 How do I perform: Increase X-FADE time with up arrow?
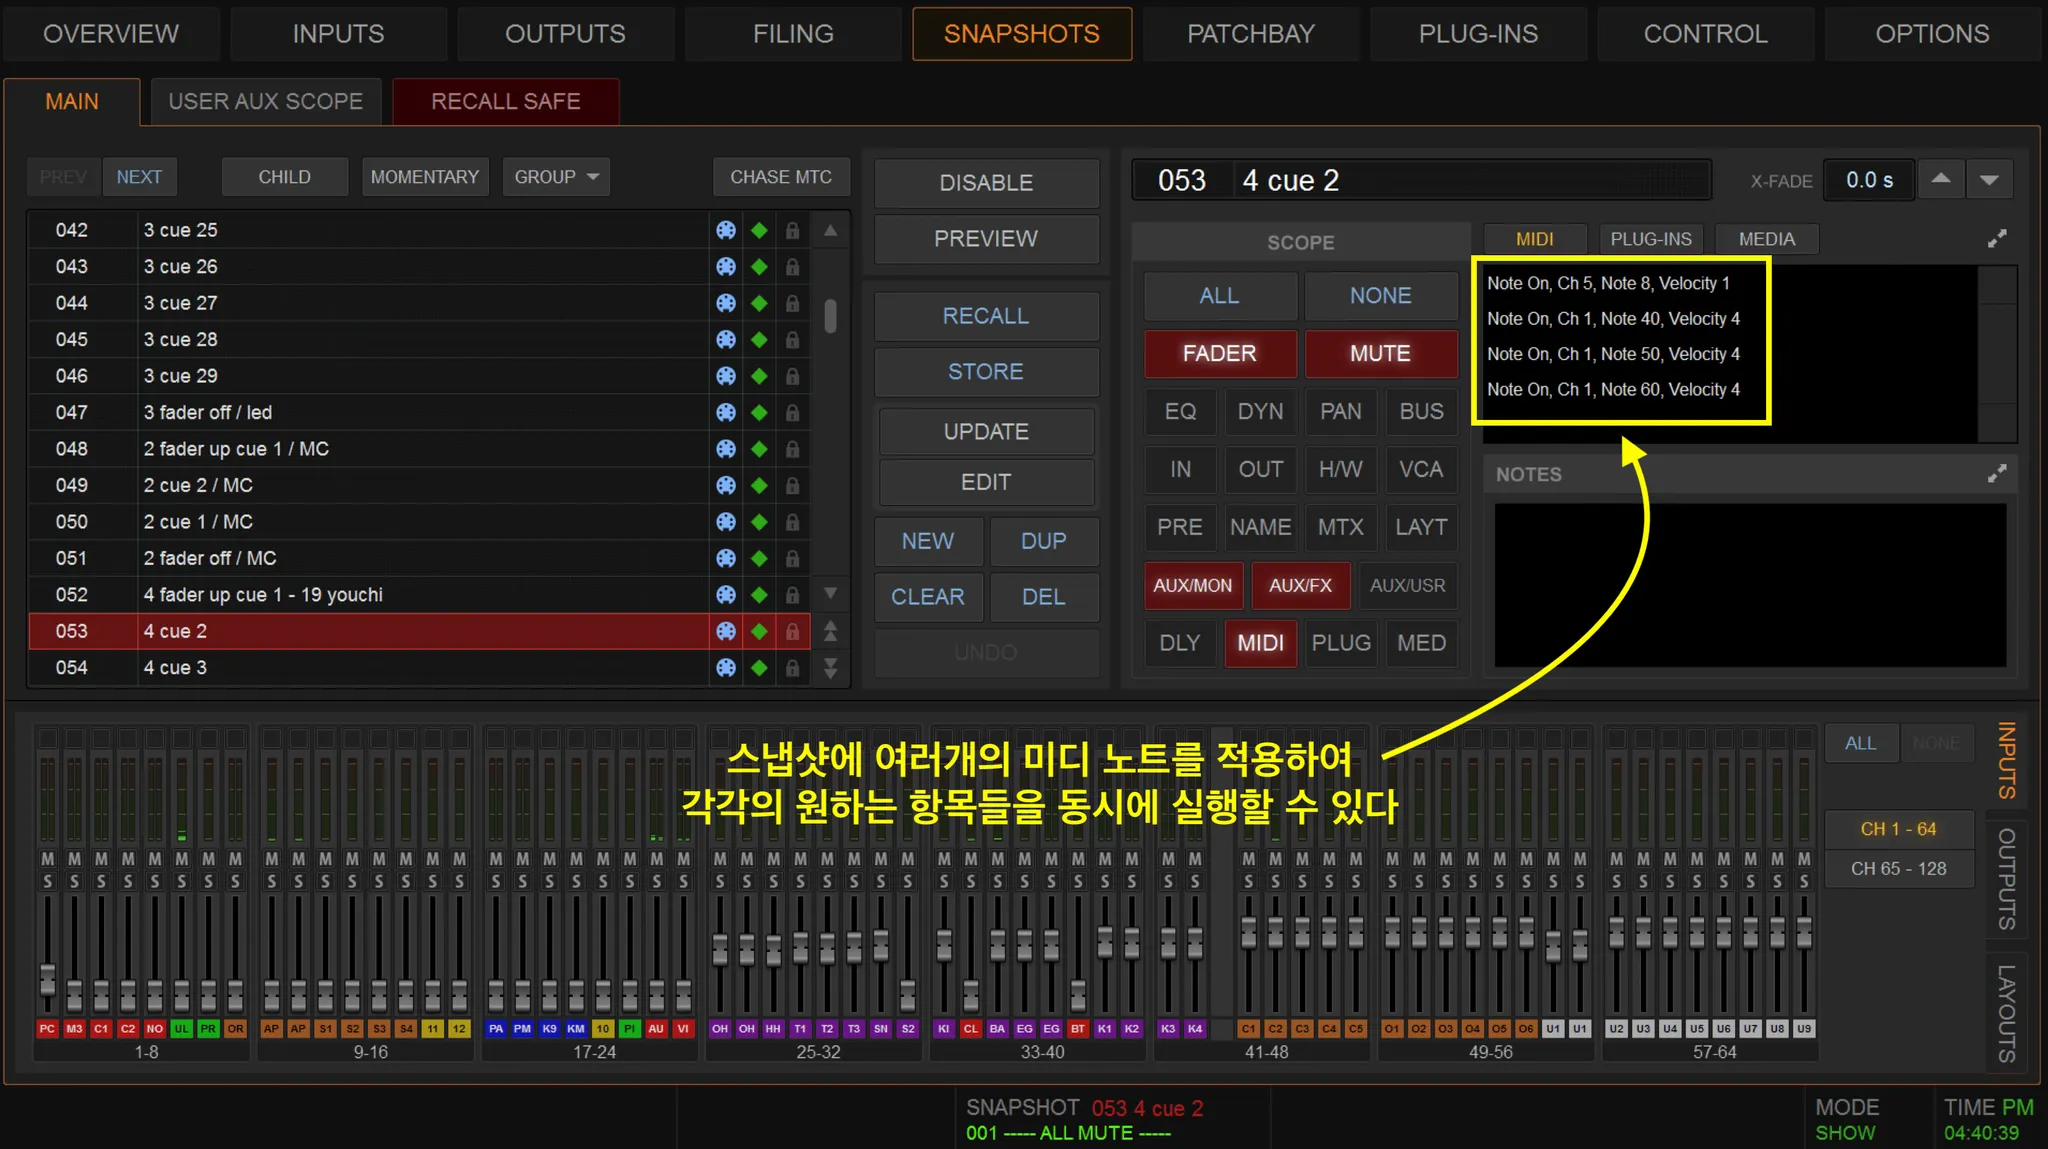point(1940,180)
